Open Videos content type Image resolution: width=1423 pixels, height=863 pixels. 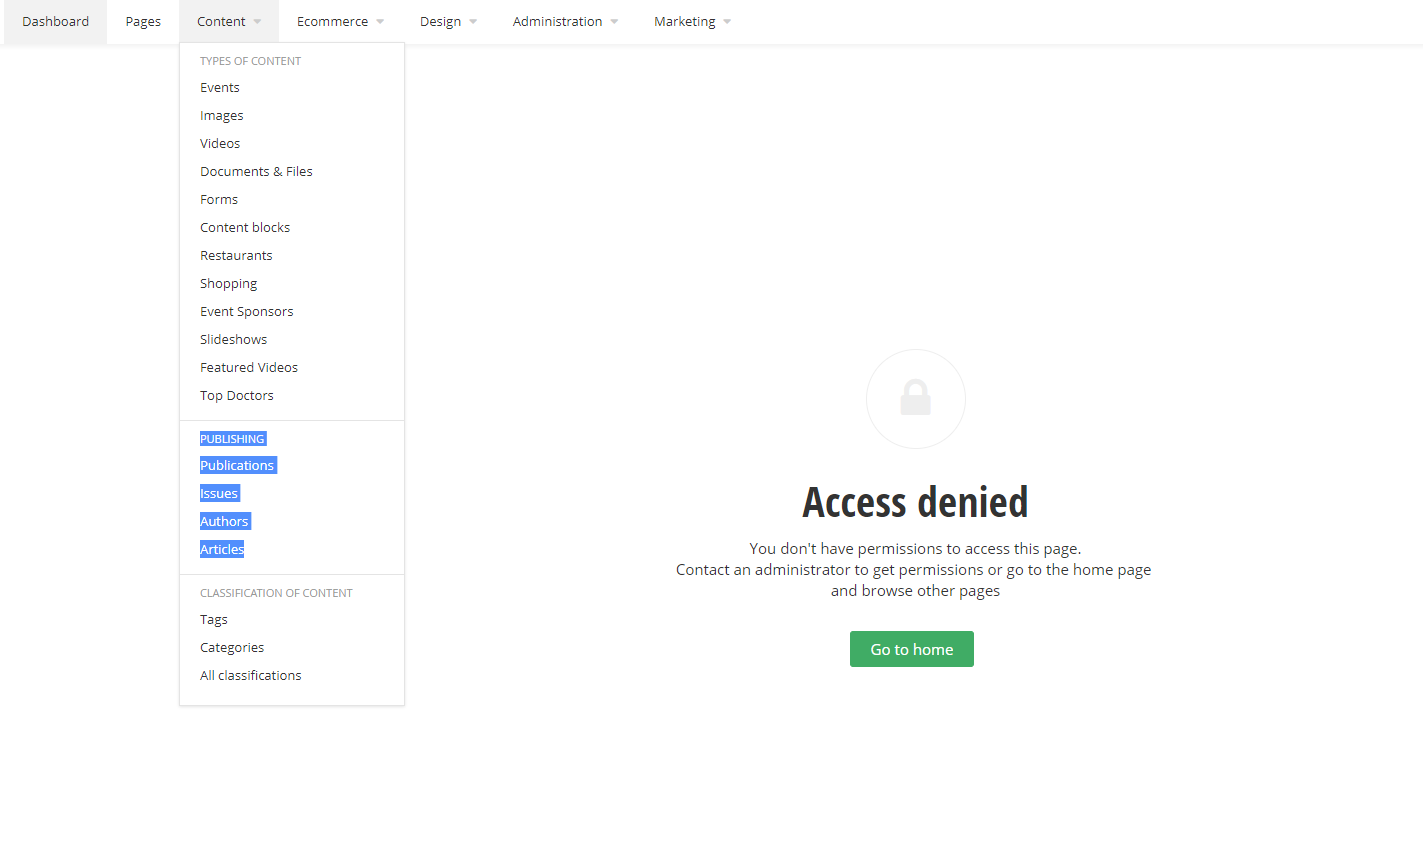point(220,144)
